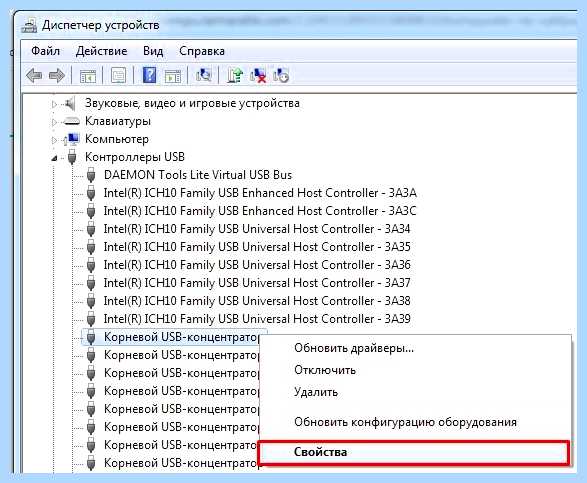Image resolution: width=587 pixels, height=483 pixels.
Task: Click USB icon of Enhanced Host Controller 3A3A
Action: tap(91, 193)
